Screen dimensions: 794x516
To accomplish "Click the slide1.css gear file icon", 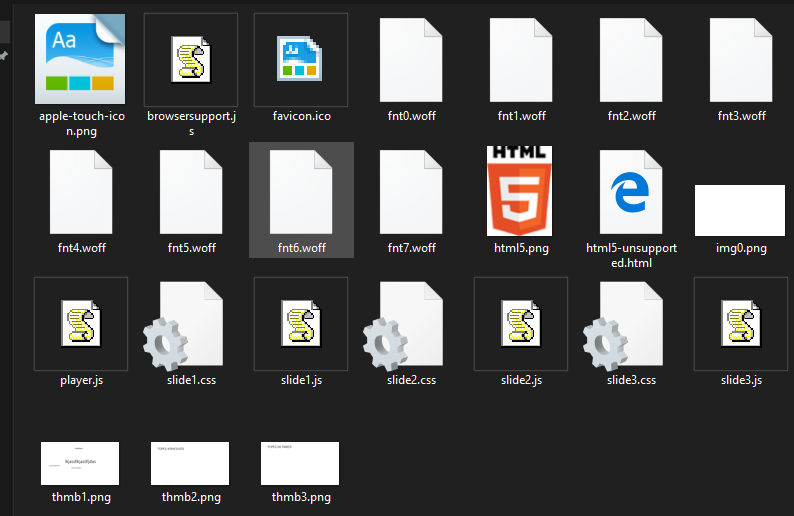I will click(x=183, y=326).
